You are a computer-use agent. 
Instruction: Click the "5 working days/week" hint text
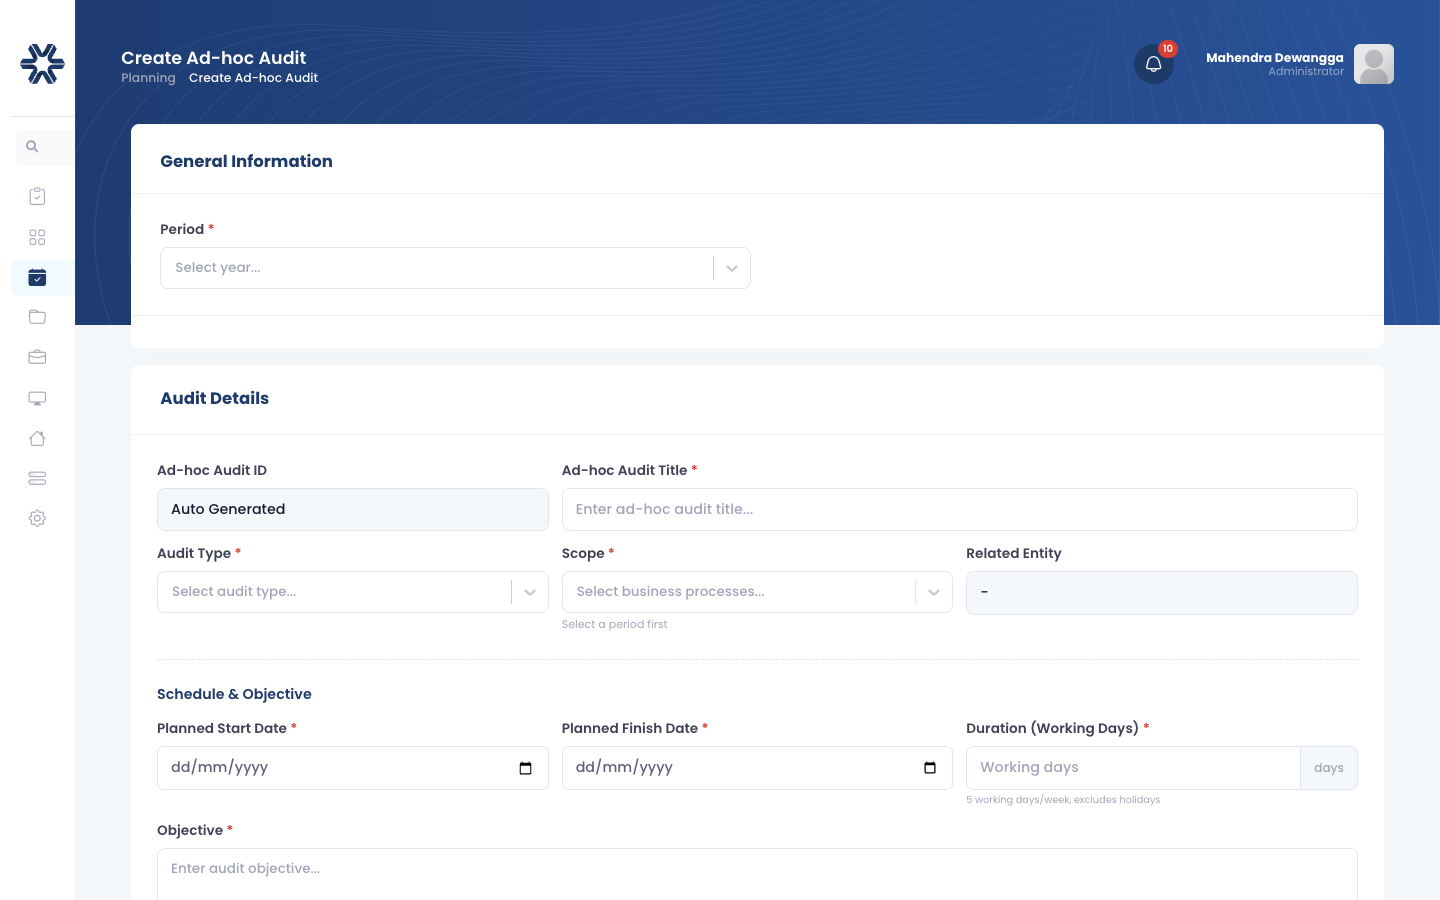tap(1063, 800)
